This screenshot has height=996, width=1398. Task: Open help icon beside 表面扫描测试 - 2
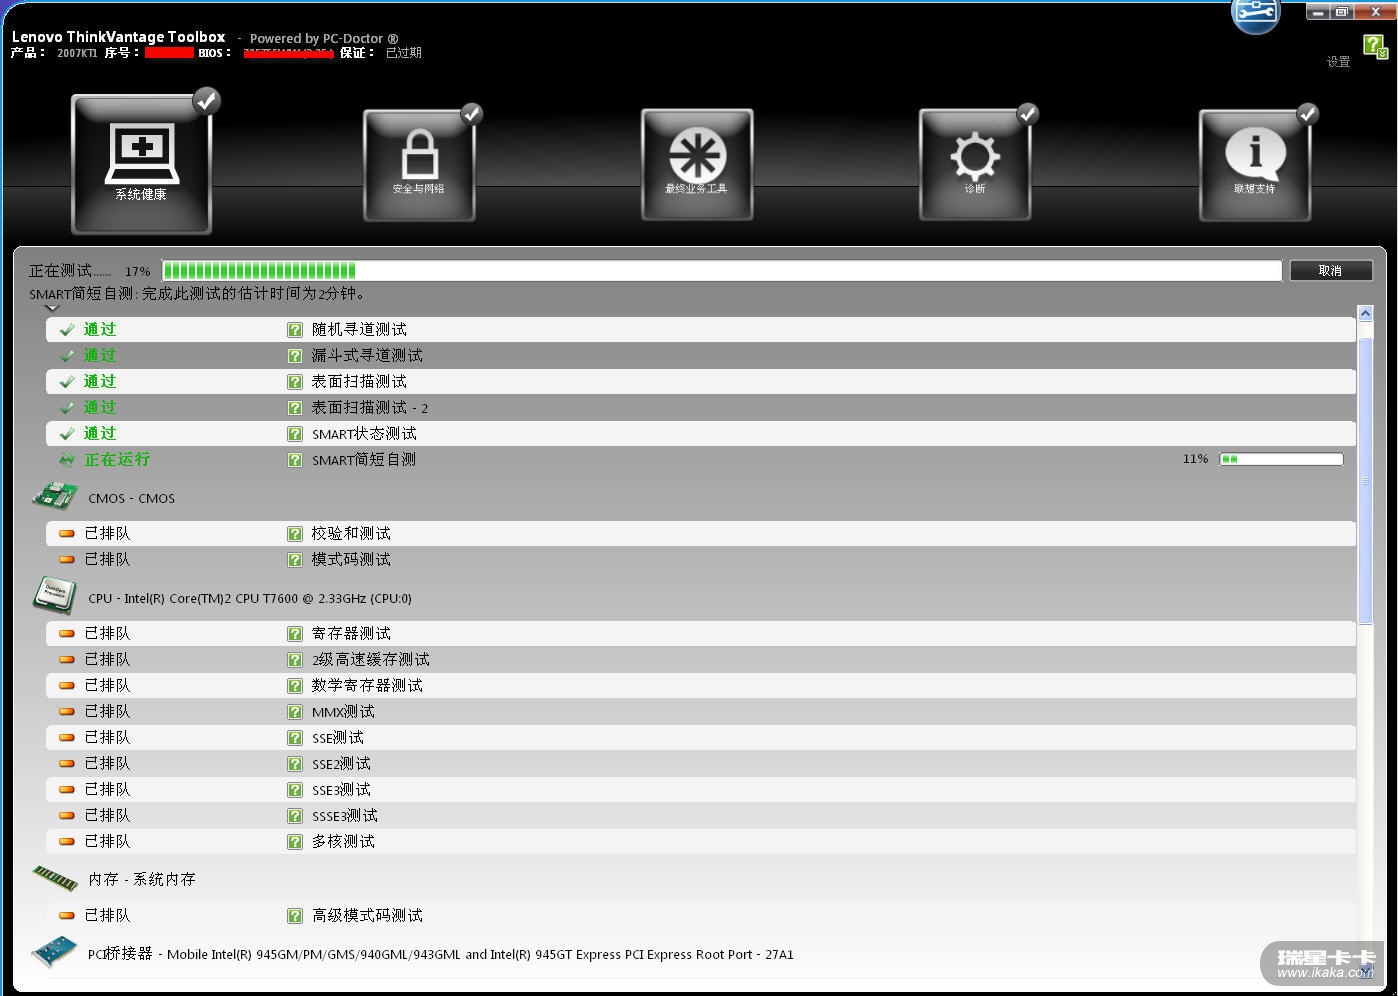(x=295, y=408)
